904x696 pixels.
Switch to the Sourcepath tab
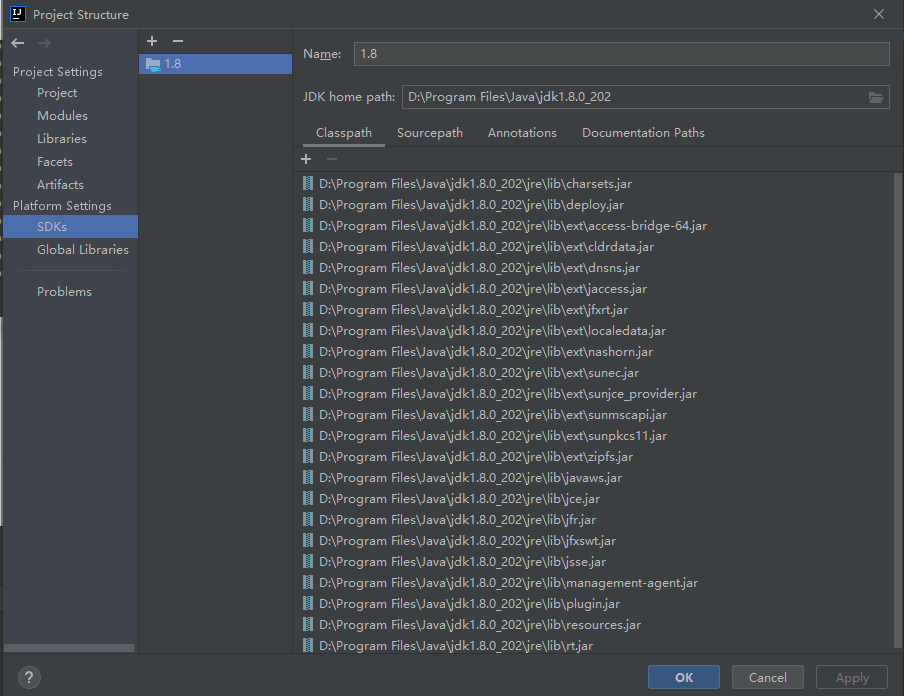(x=430, y=133)
